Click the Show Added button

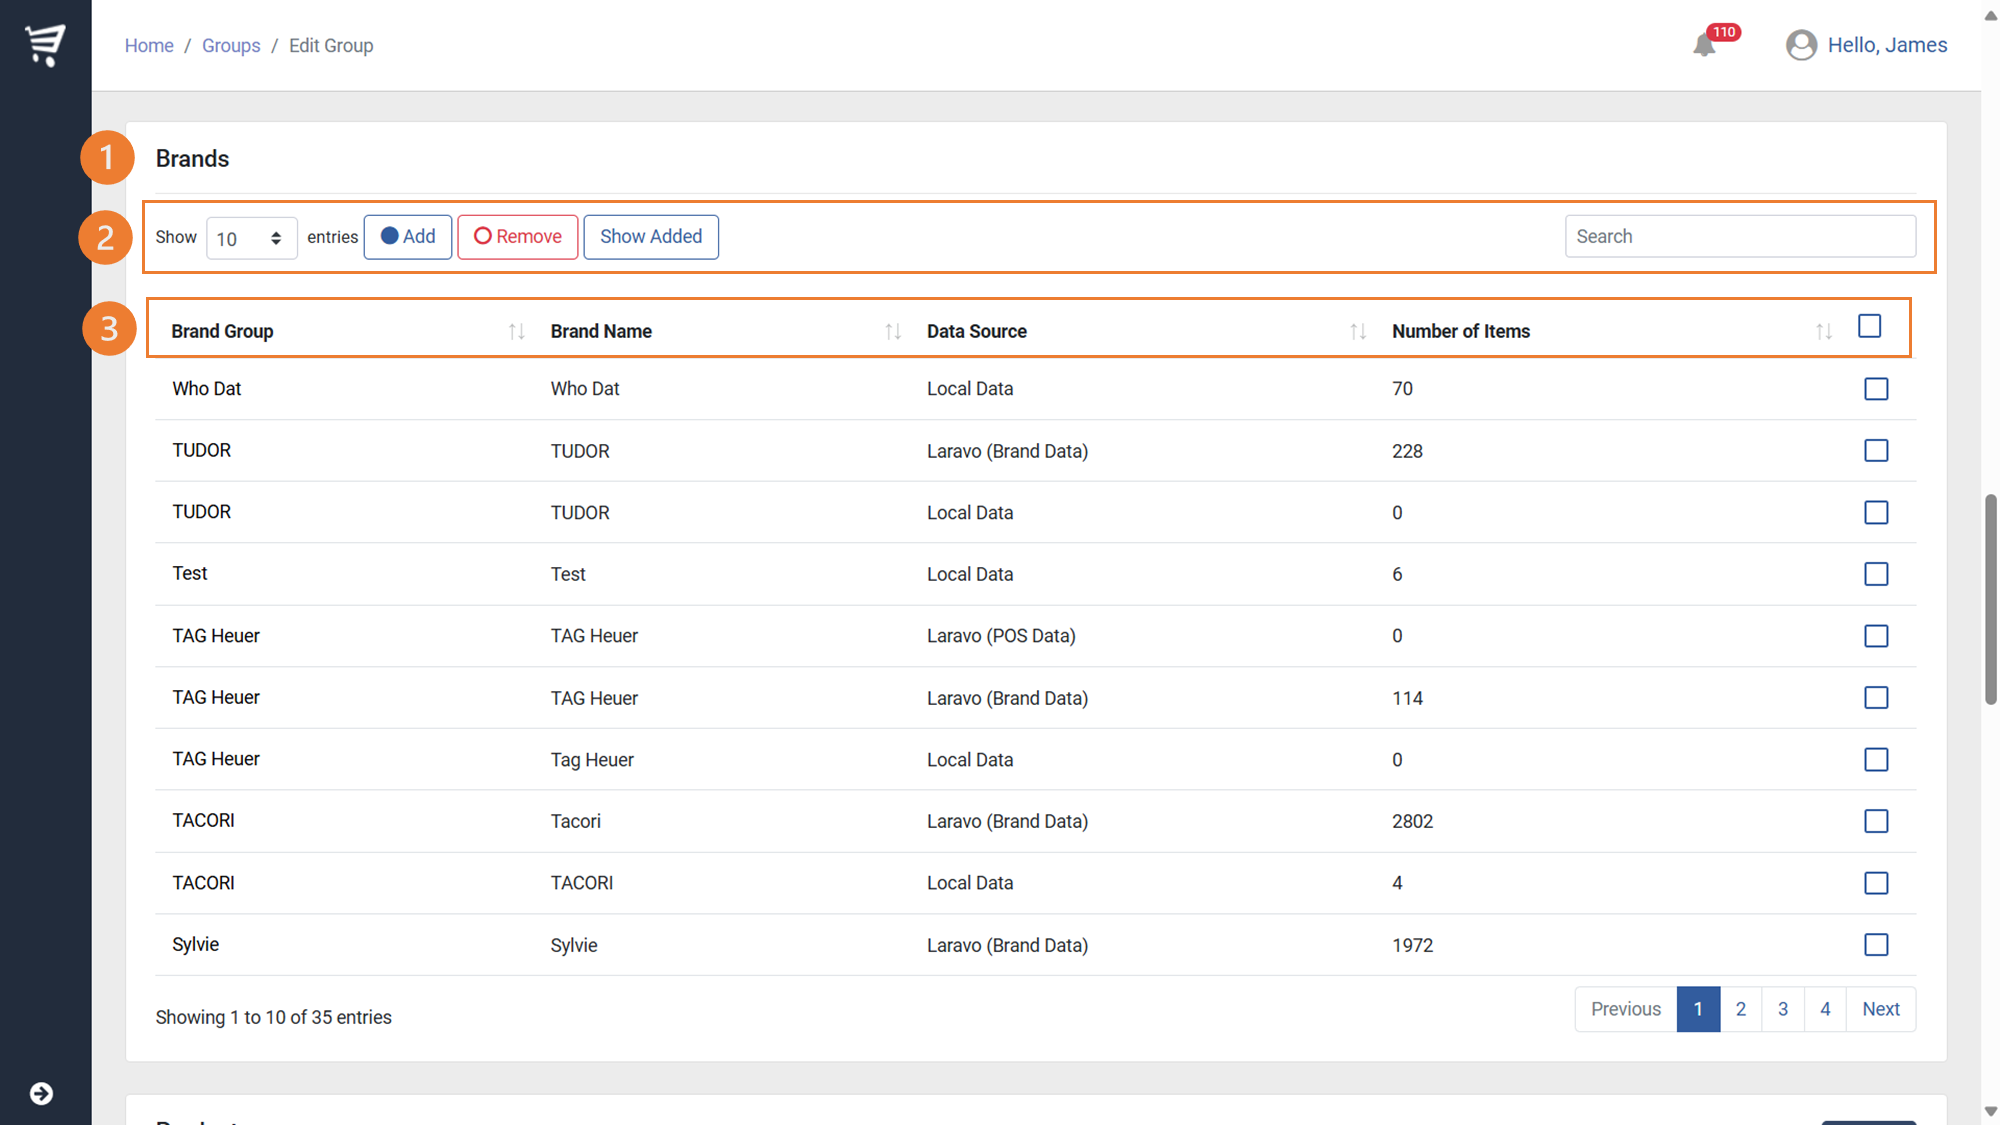click(x=651, y=237)
